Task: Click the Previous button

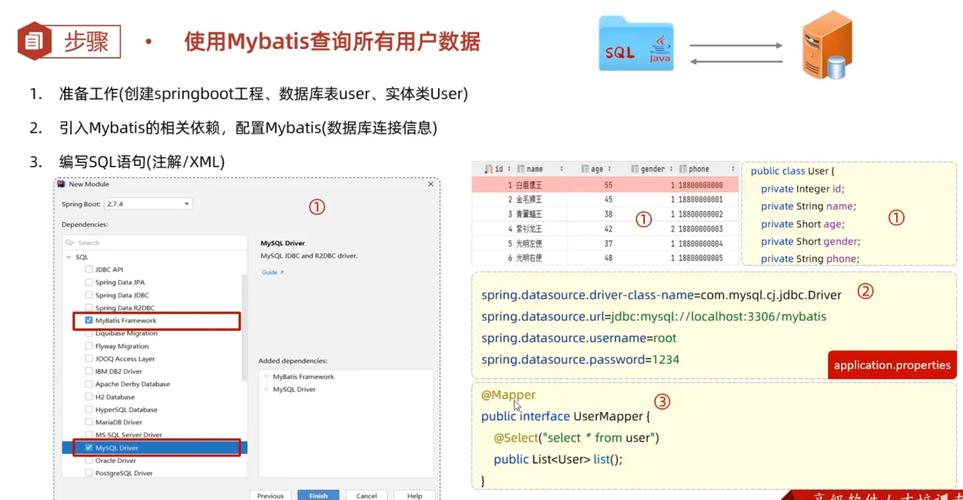Action: (x=270, y=495)
